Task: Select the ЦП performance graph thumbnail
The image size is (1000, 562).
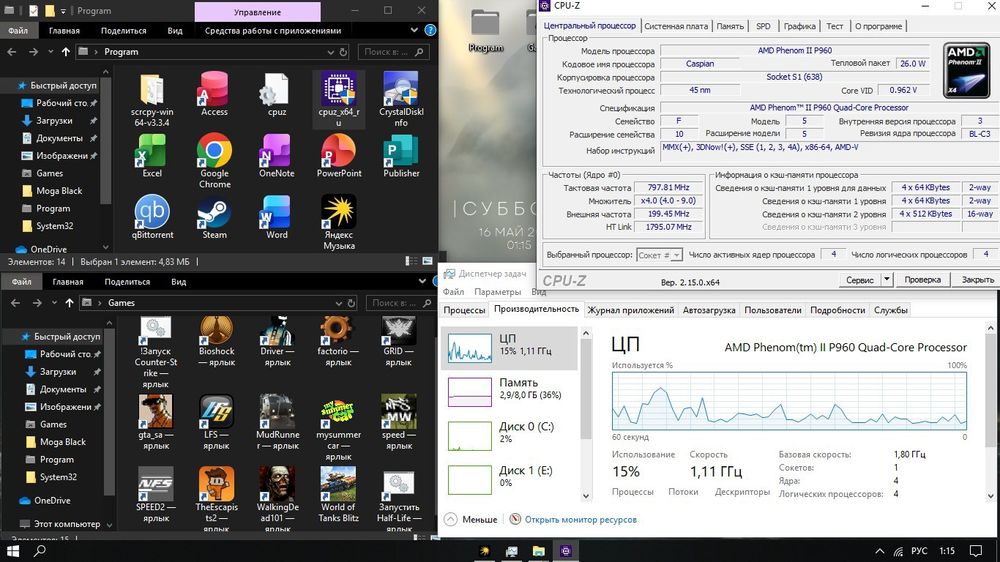Action: coord(469,348)
